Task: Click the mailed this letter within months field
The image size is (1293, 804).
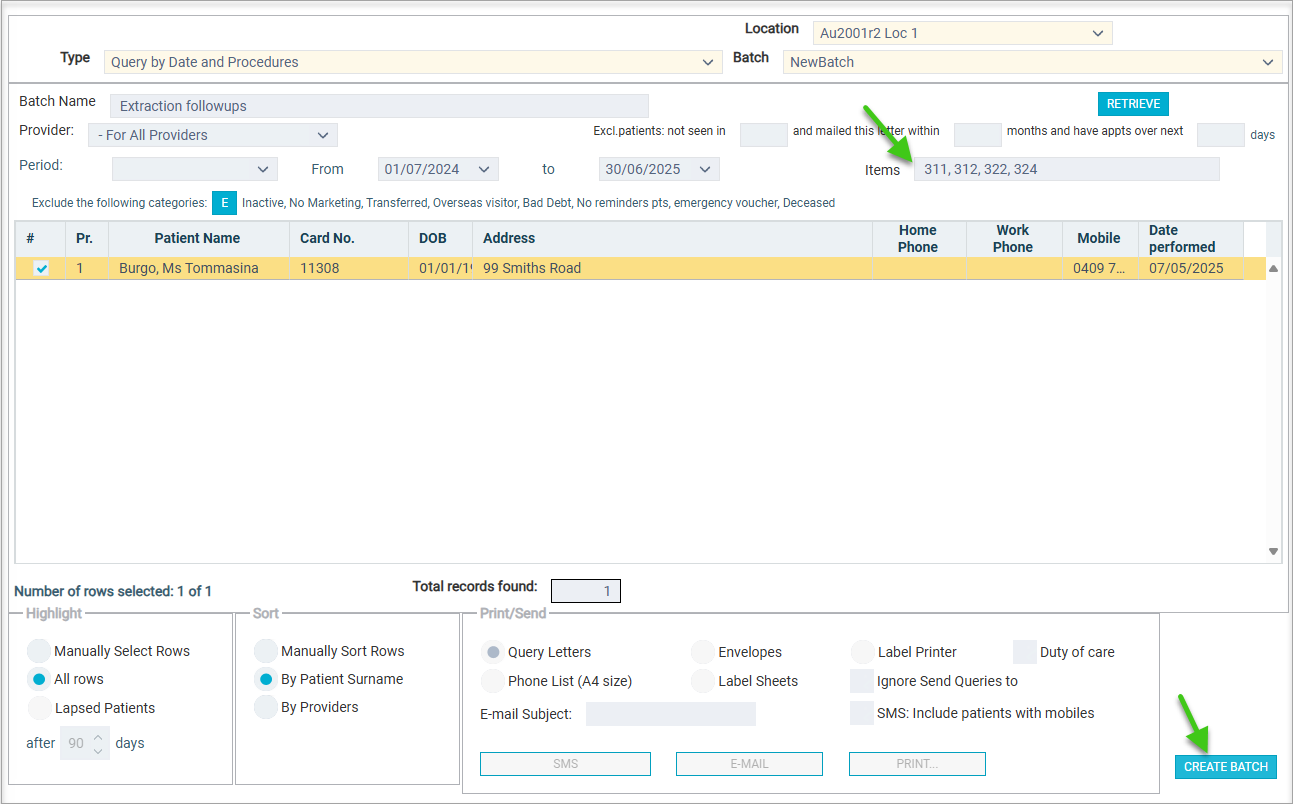Action: [x=978, y=135]
